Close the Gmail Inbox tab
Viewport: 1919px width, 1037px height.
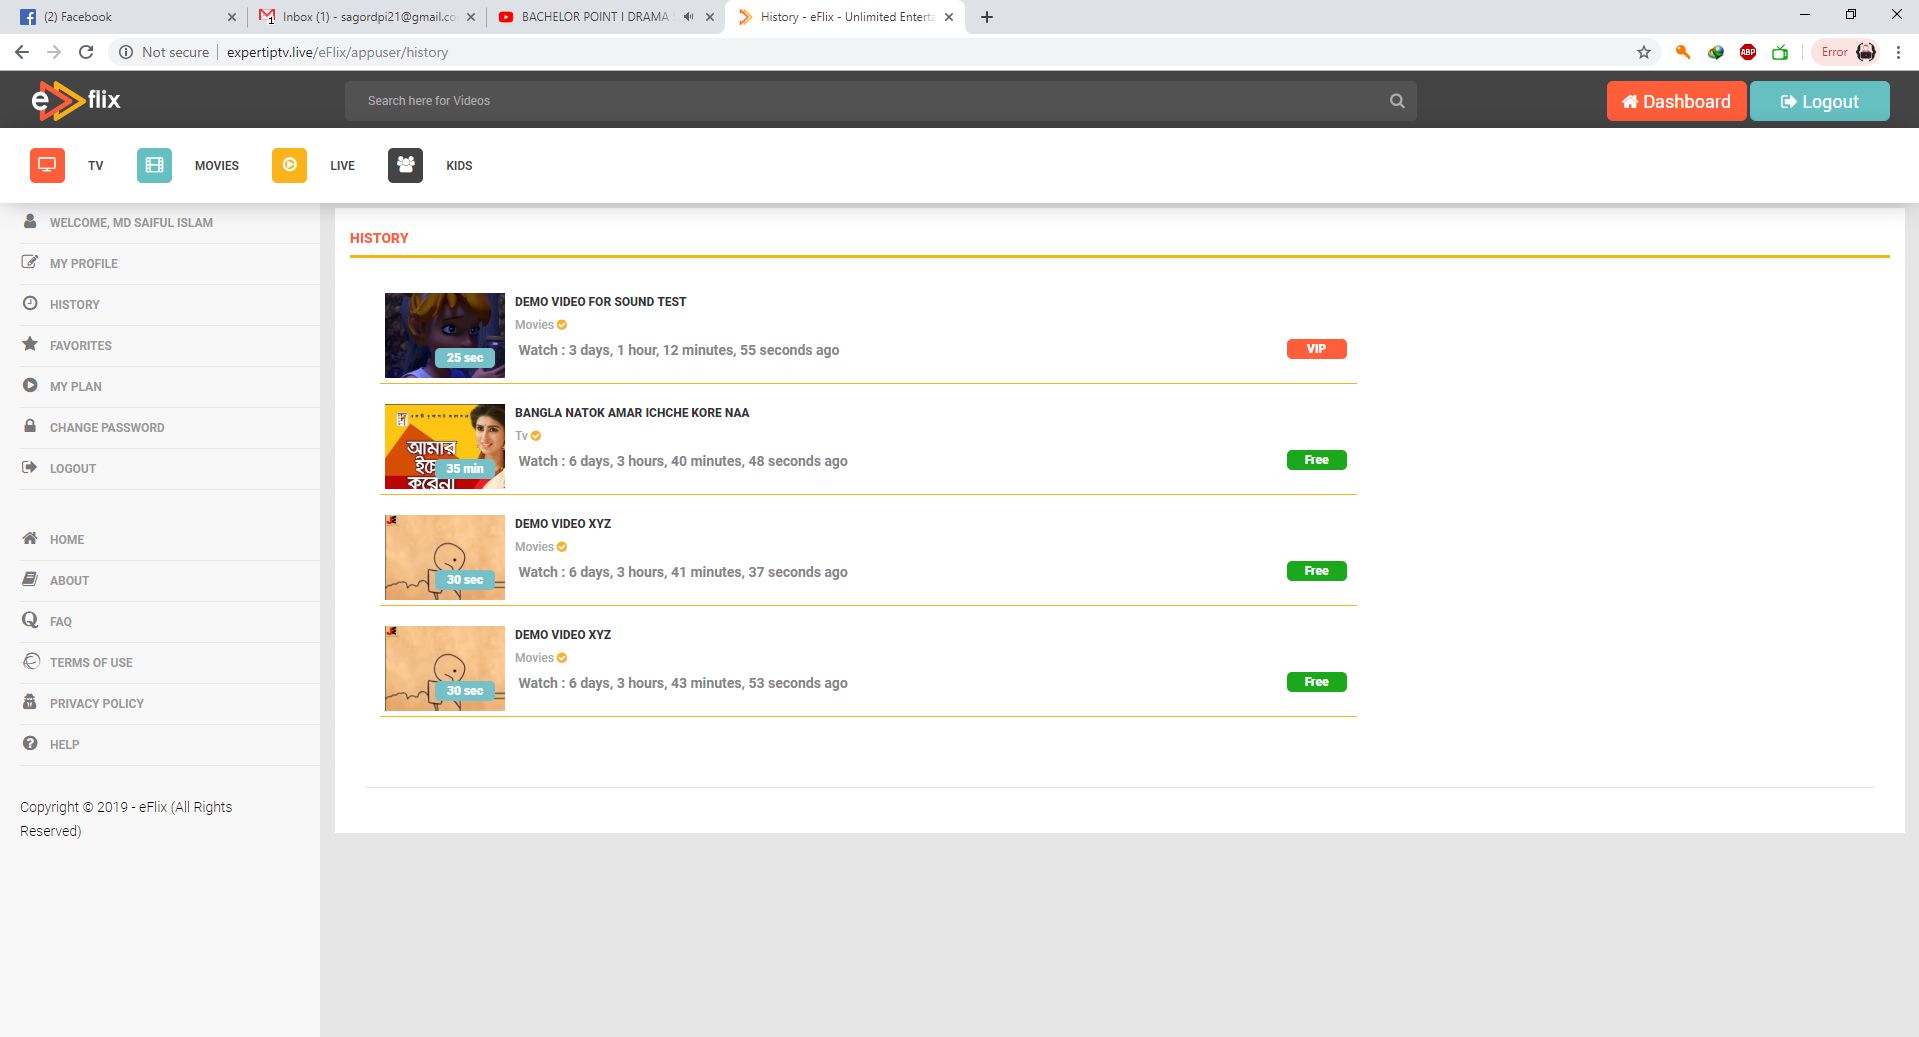[471, 17]
